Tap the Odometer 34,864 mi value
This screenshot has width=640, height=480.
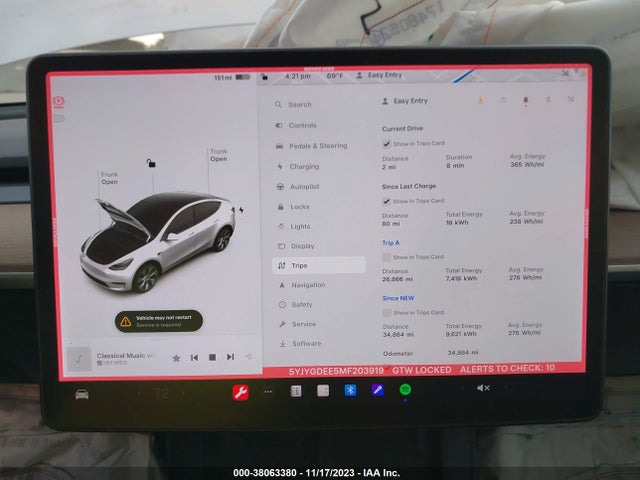coord(463,352)
